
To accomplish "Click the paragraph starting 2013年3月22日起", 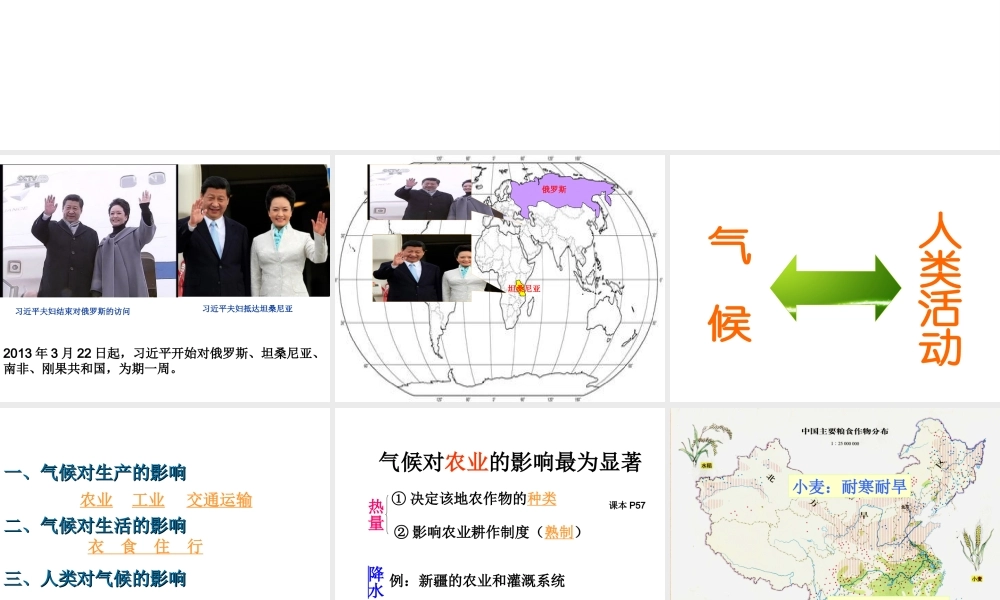I will [x=162, y=361].
